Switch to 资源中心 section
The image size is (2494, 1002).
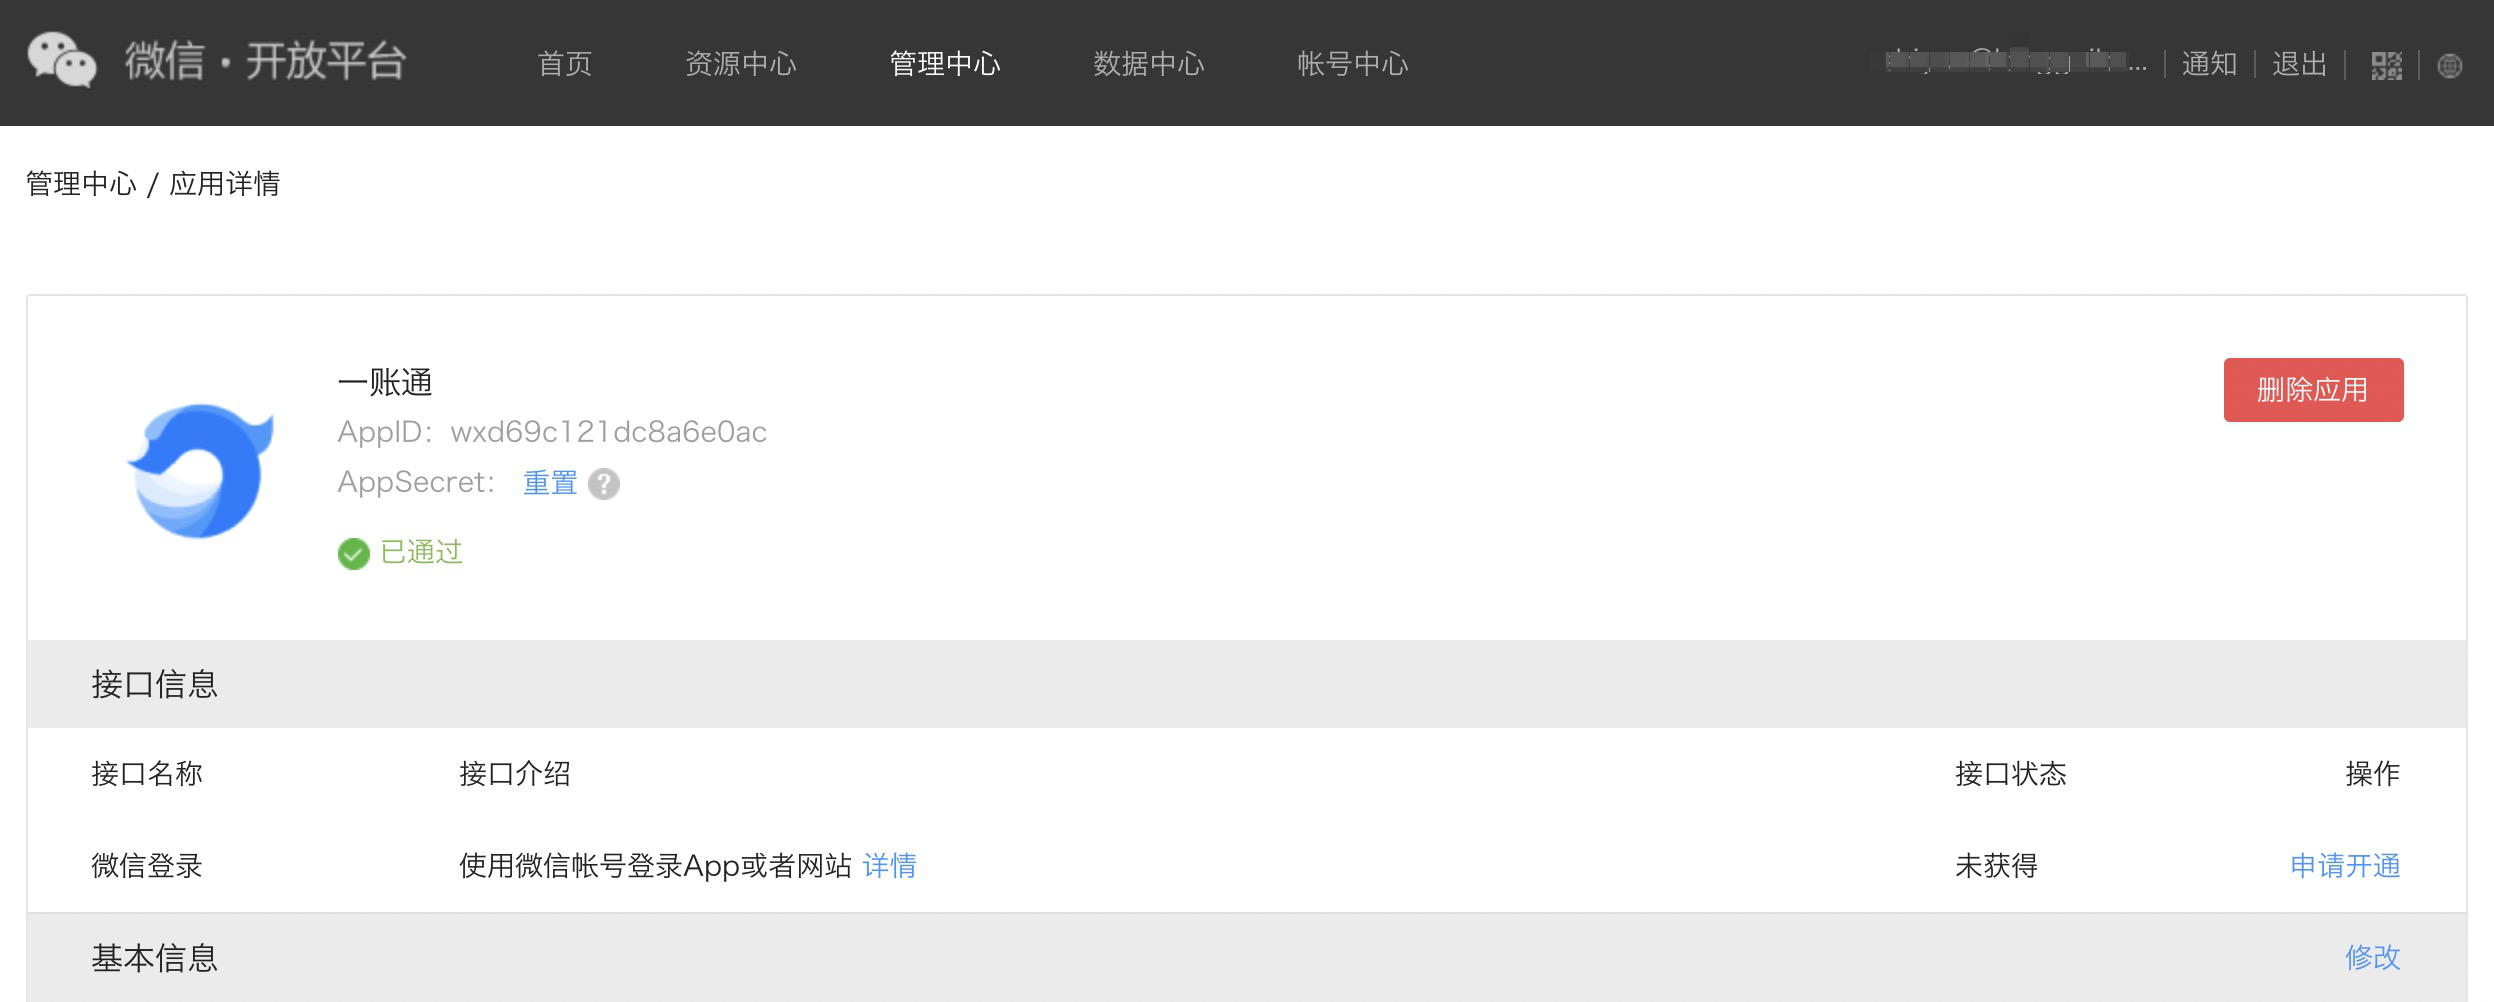point(741,63)
